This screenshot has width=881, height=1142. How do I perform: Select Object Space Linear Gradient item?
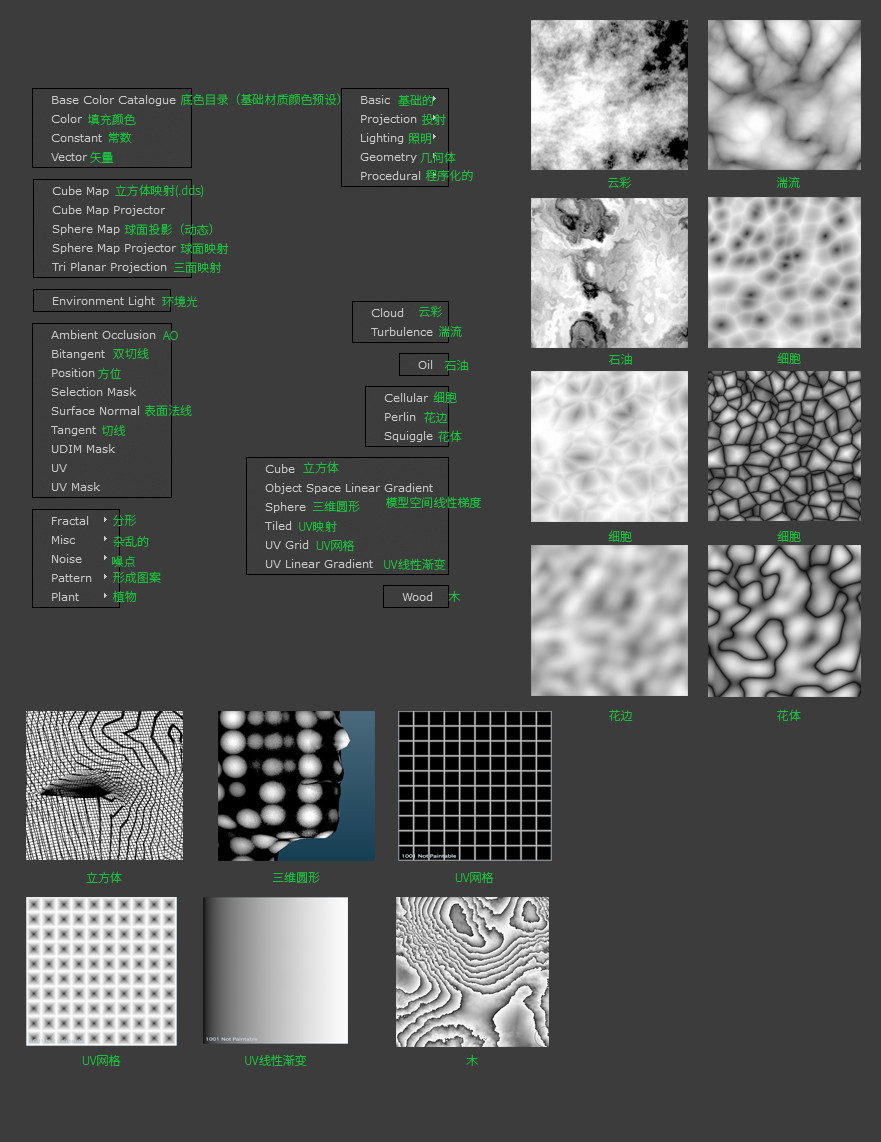coord(349,488)
